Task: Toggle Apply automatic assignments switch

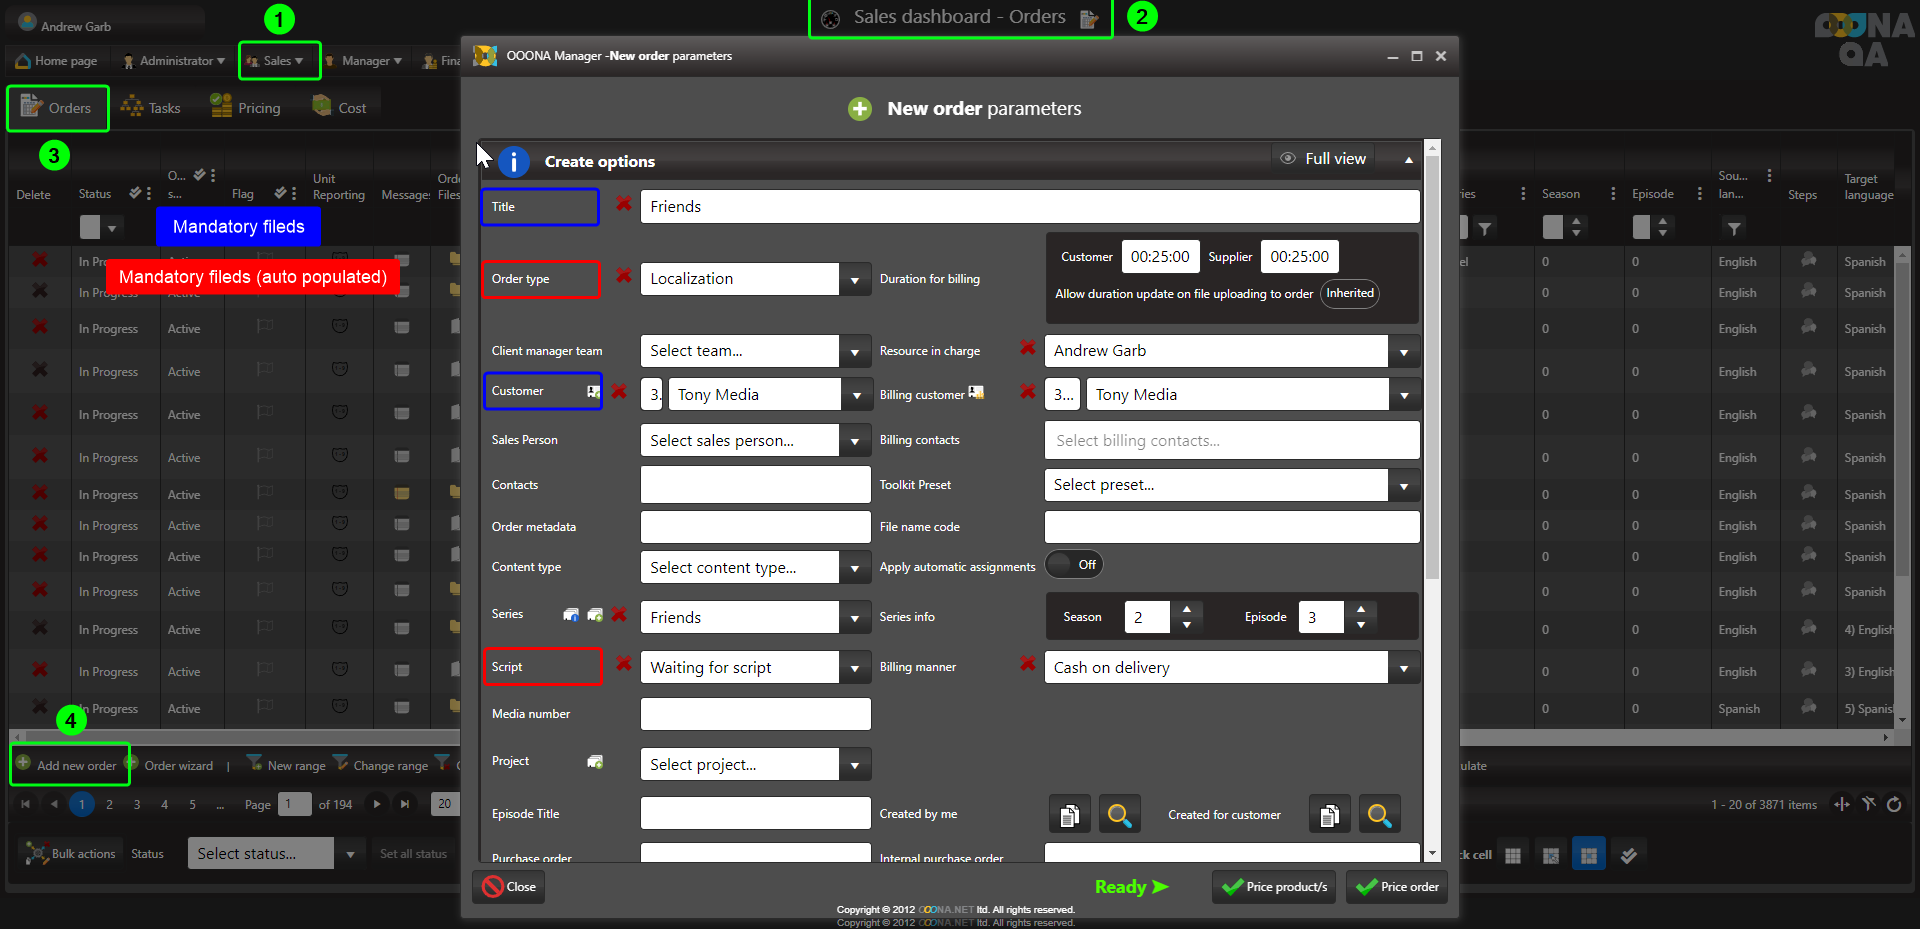Action: coord(1074,565)
